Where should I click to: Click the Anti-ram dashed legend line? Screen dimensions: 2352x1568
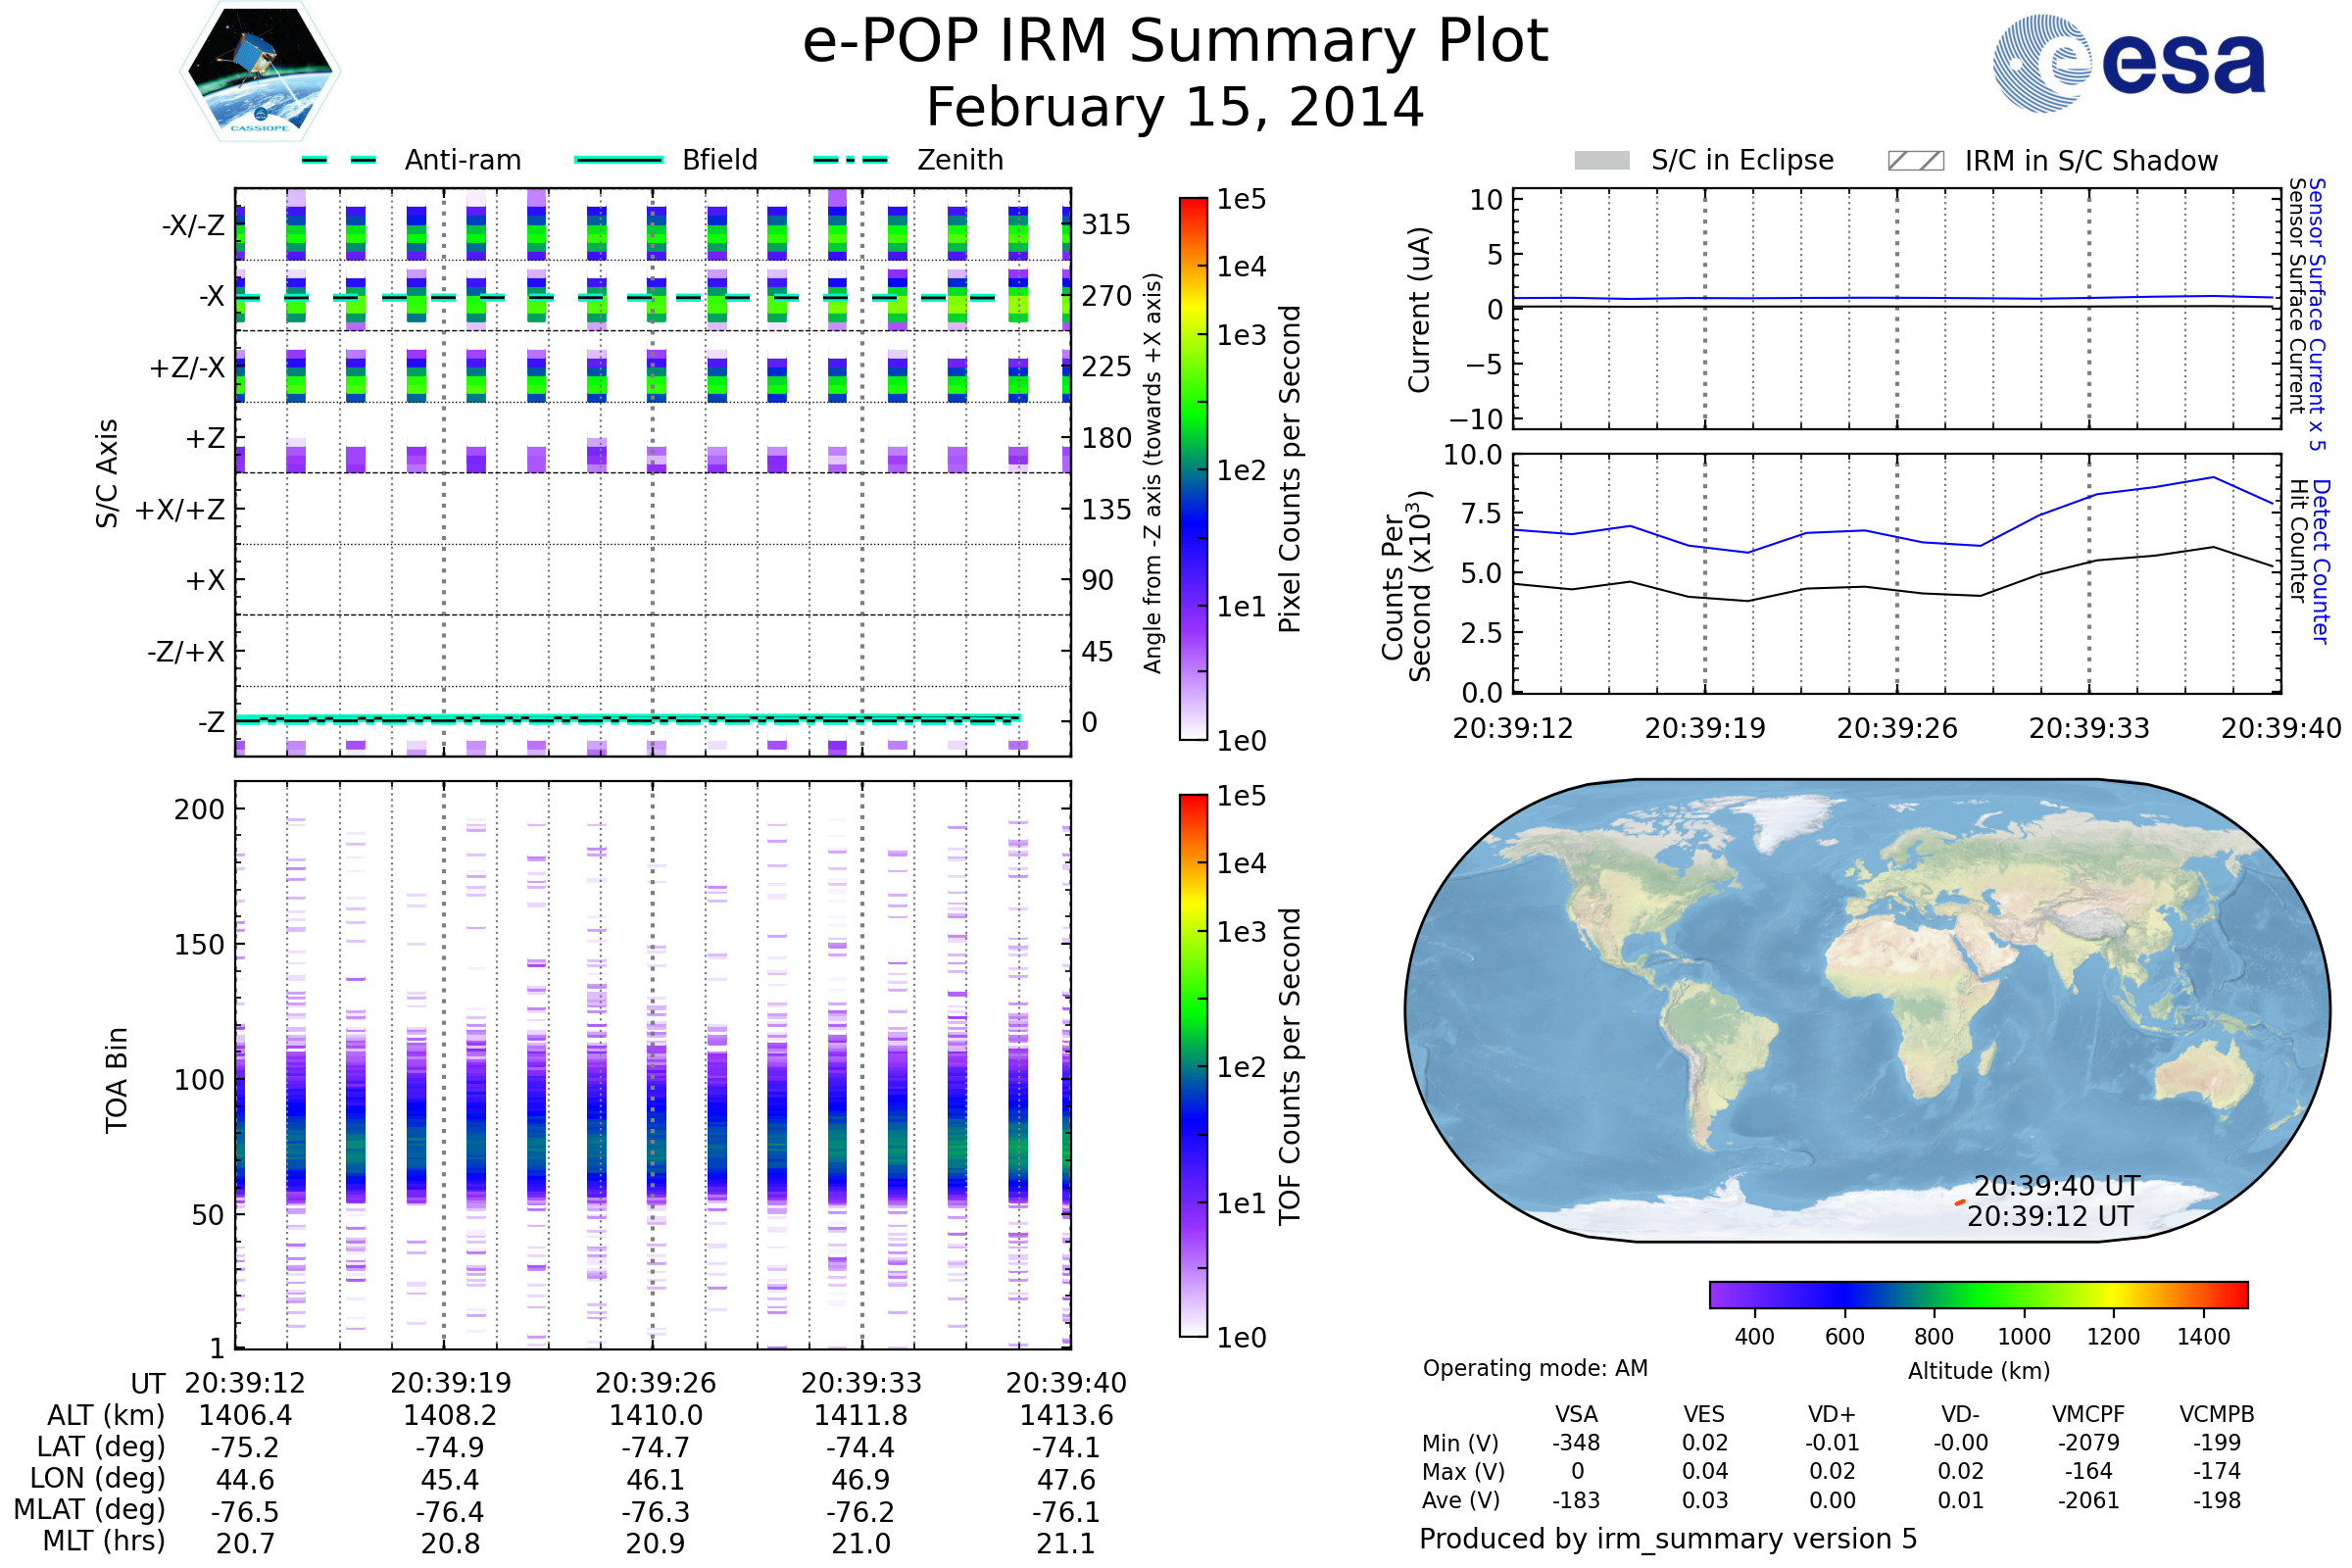[339, 160]
